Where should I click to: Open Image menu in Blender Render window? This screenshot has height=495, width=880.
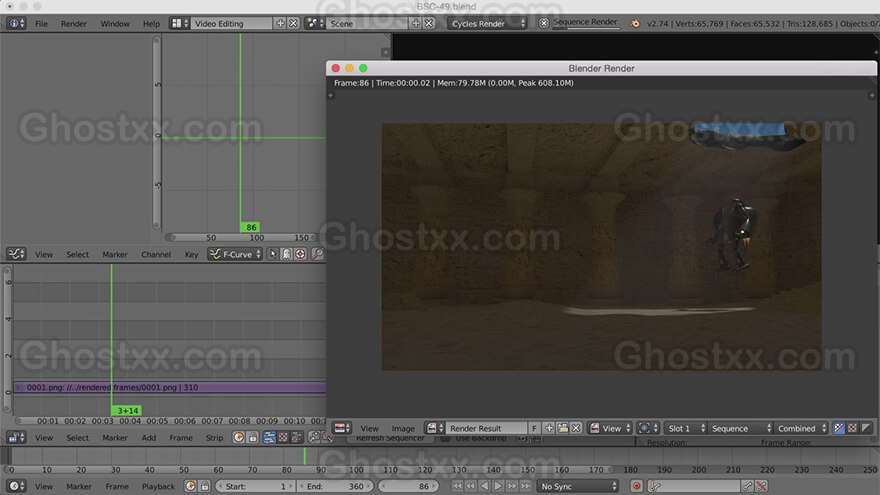point(403,428)
